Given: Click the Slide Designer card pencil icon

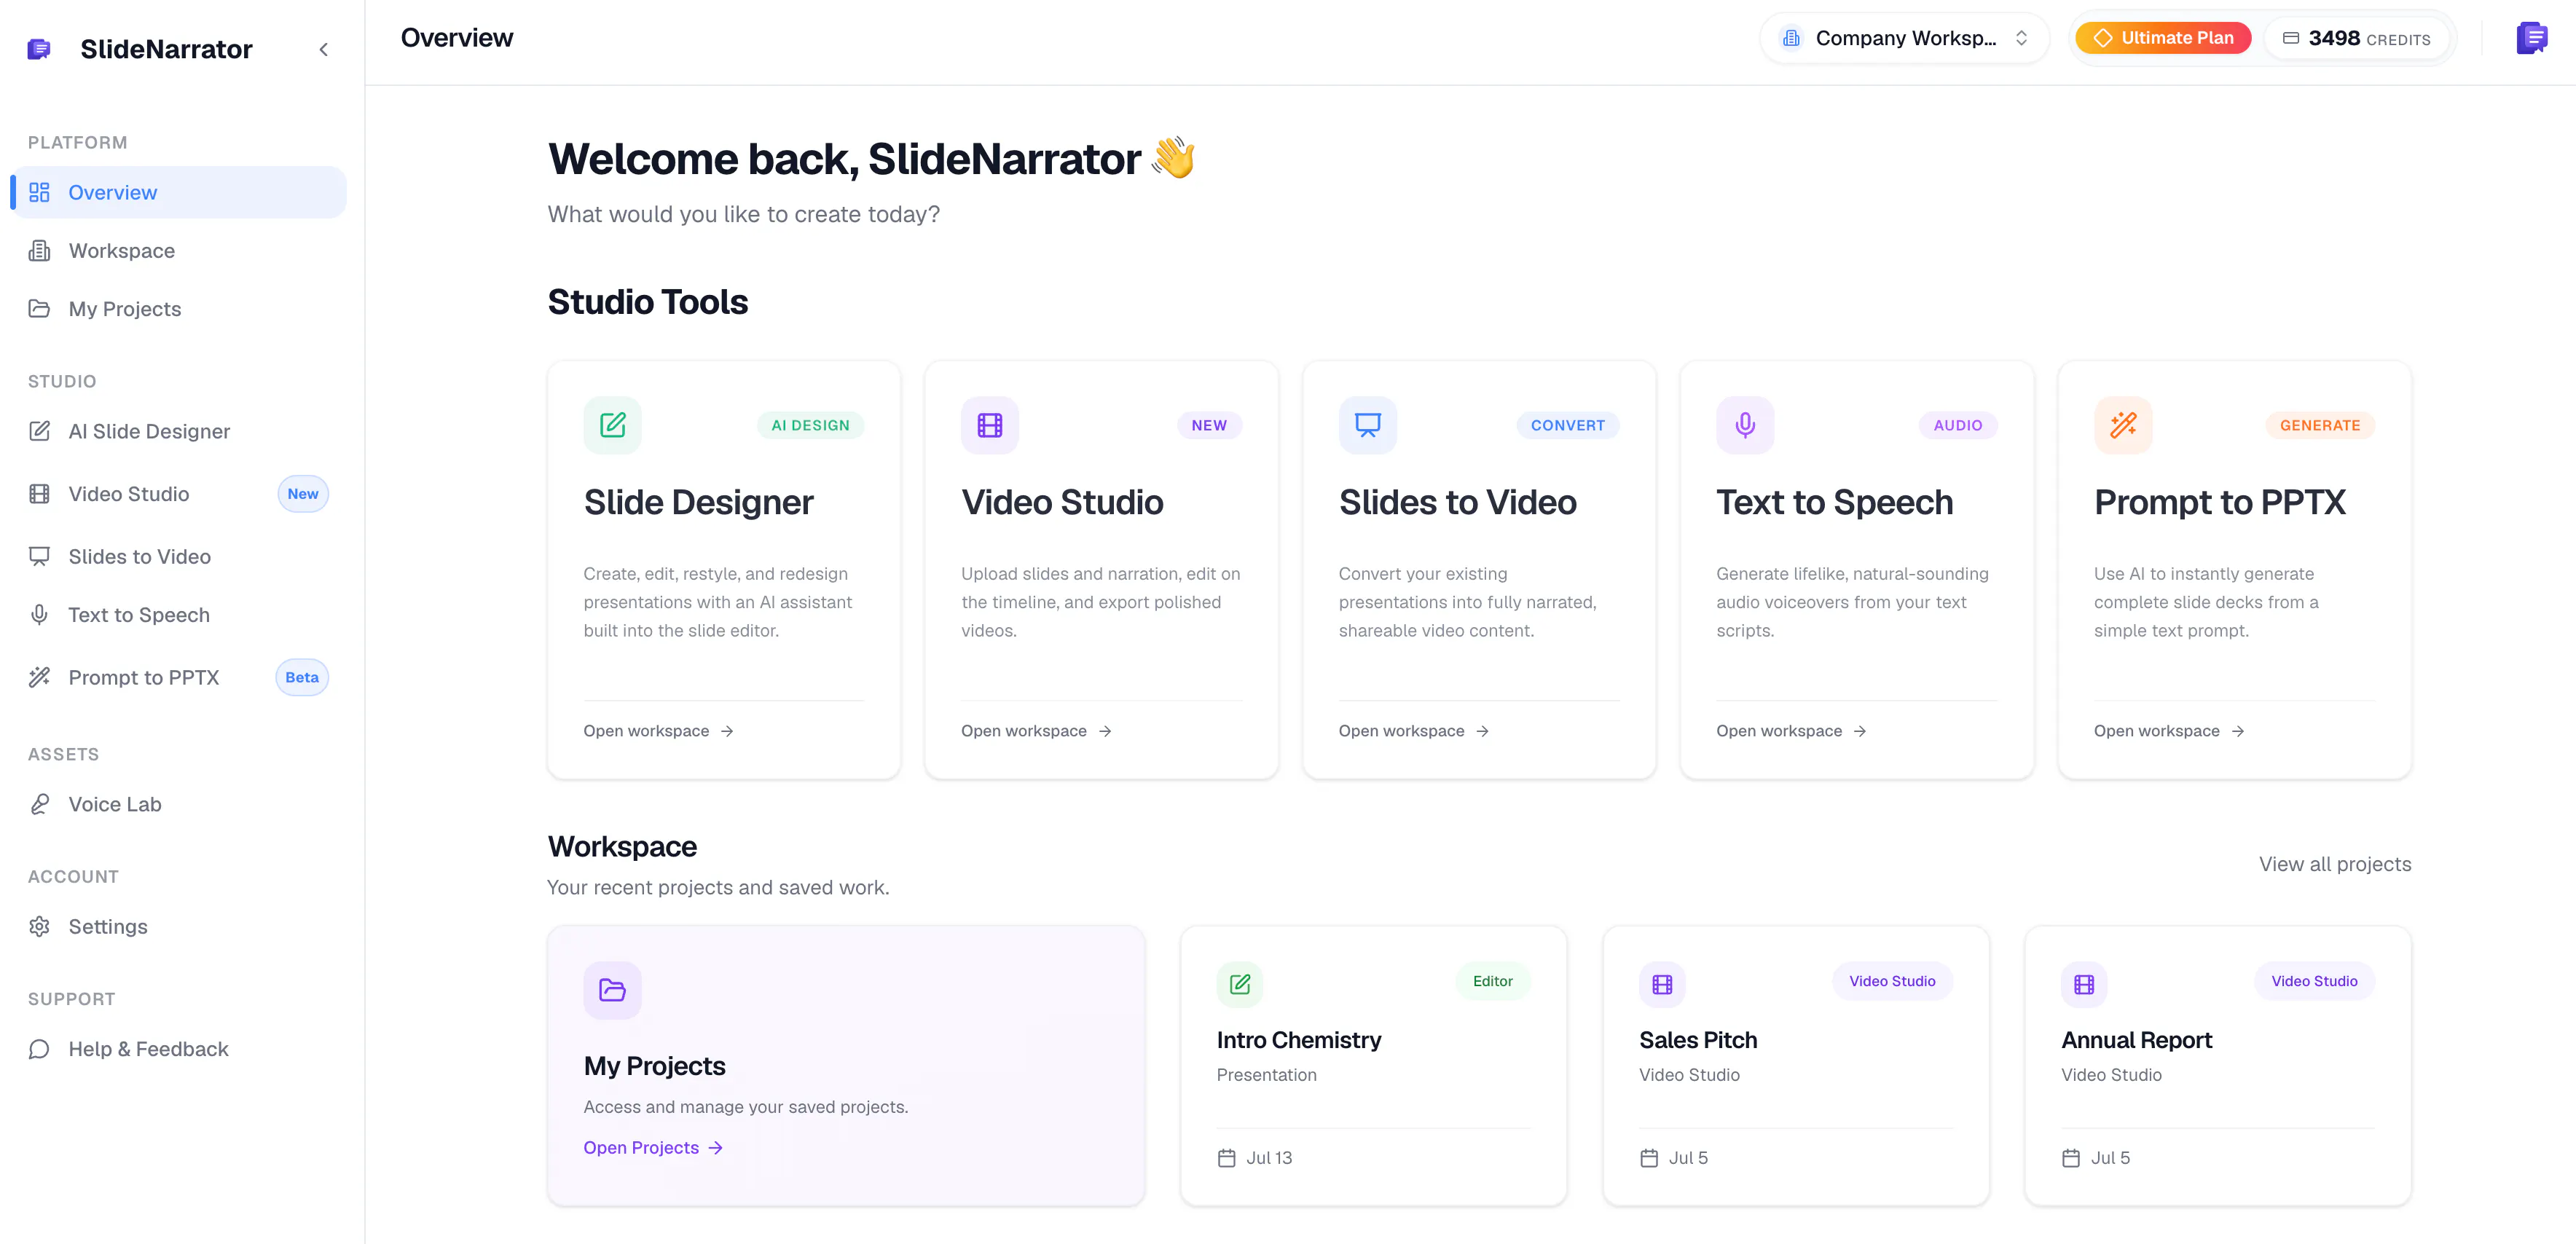Looking at the screenshot, I should (612, 425).
